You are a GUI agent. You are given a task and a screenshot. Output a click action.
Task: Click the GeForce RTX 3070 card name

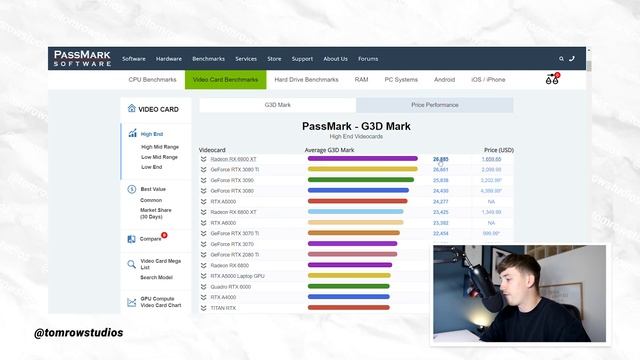coord(232,244)
